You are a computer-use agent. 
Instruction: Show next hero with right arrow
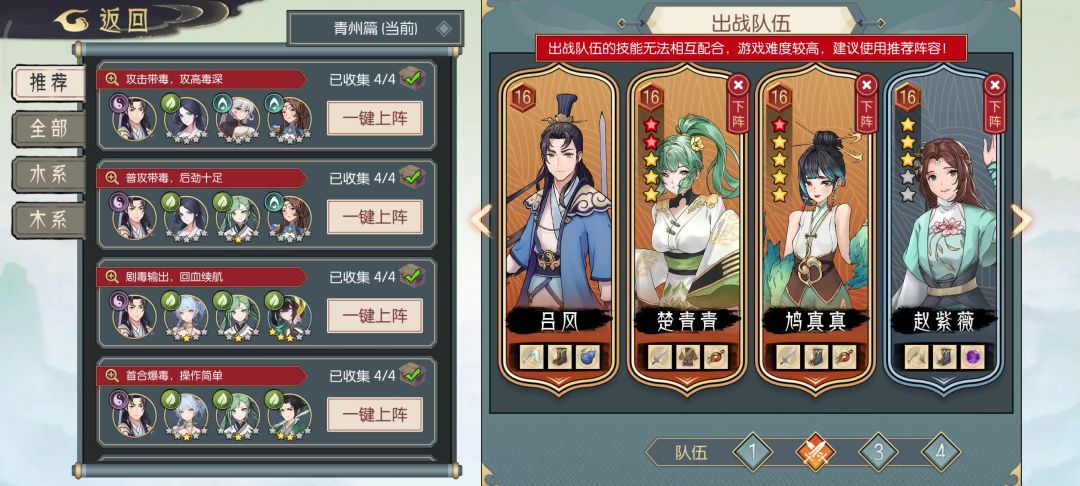1021,220
